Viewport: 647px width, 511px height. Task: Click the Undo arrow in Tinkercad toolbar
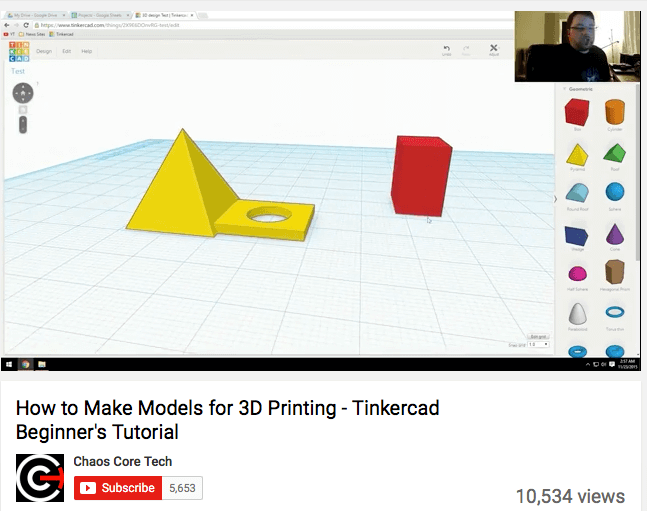pyautogui.click(x=446, y=50)
